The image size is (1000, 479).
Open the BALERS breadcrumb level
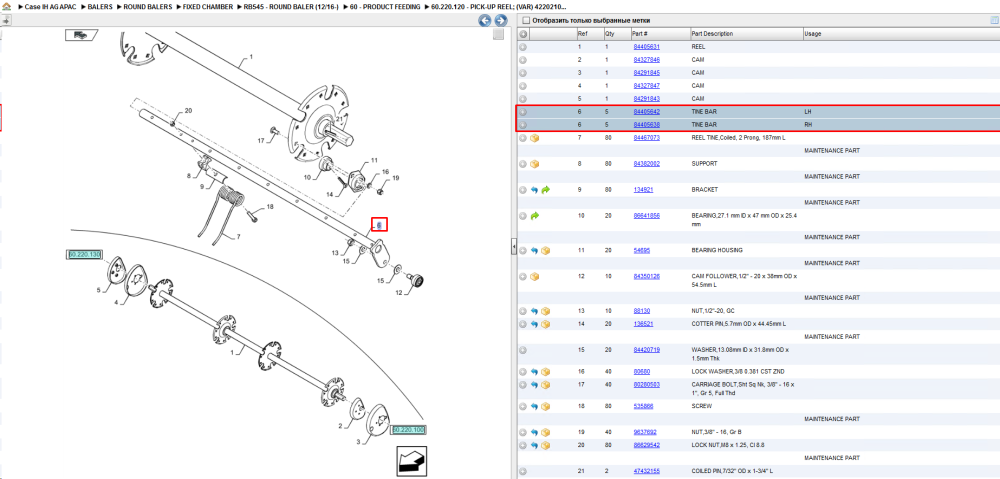tap(99, 6)
